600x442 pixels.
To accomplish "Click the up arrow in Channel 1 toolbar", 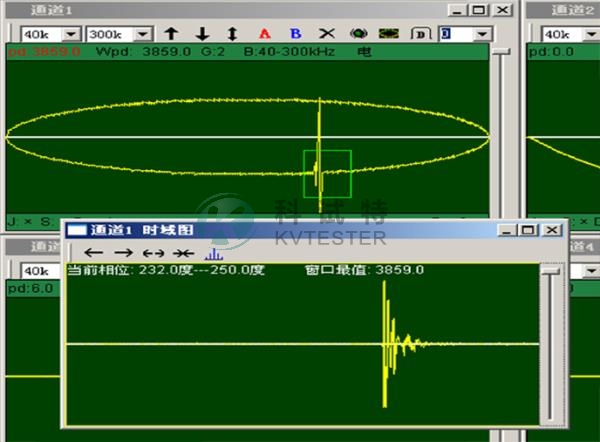I will point(172,34).
